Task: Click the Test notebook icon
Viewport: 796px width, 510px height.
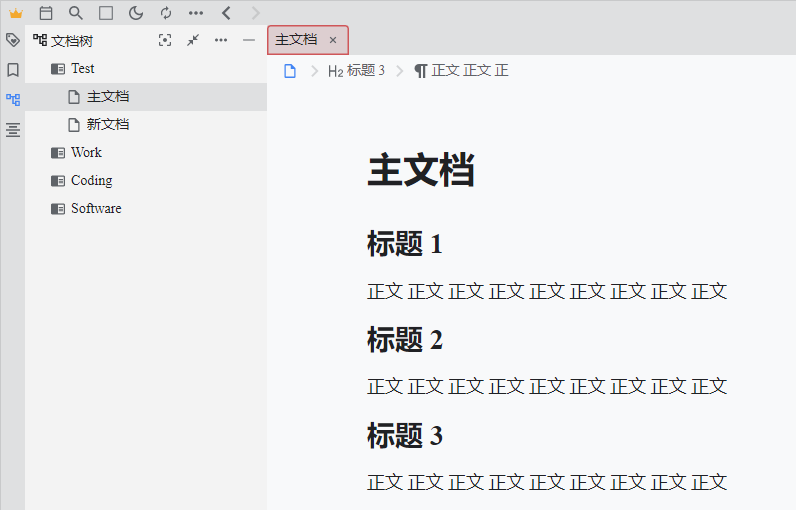Action: point(58,69)
